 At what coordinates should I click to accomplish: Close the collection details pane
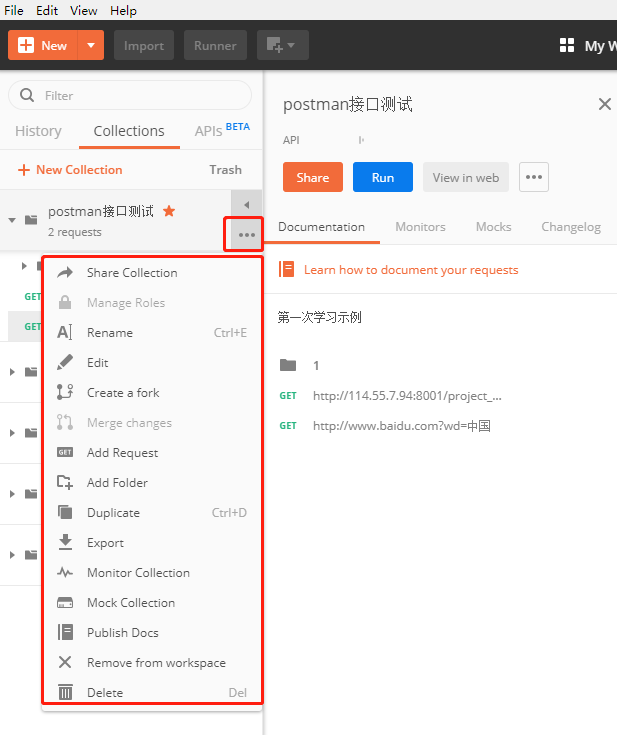[604, 104]
